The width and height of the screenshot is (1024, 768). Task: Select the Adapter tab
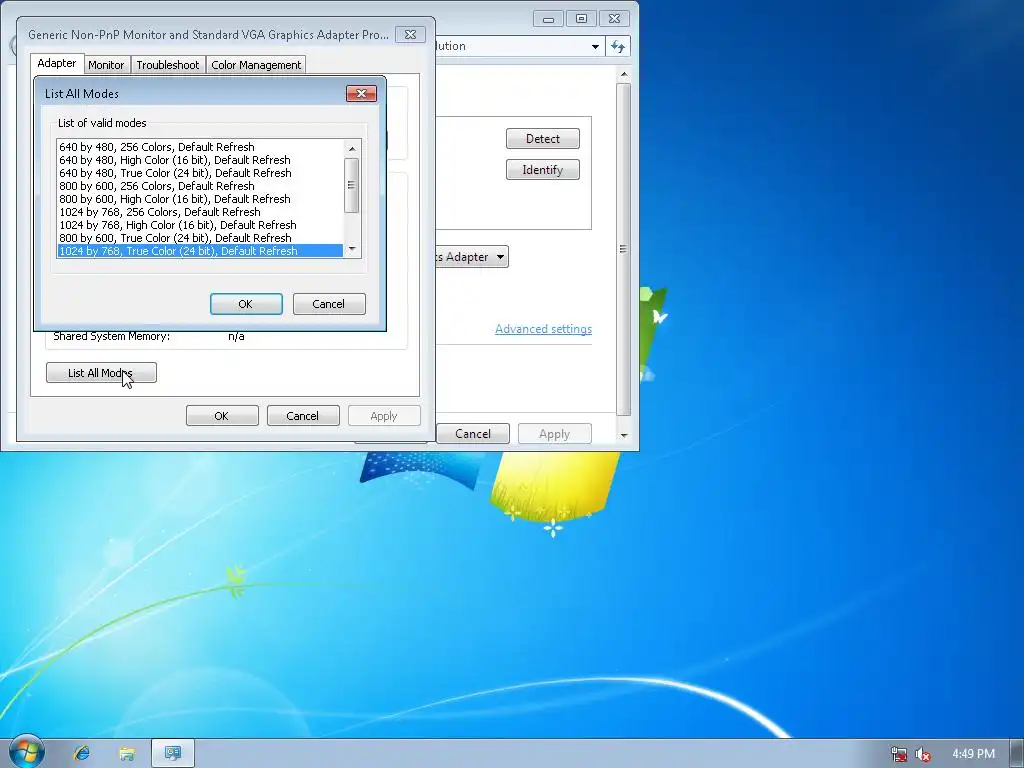point(57,63)
